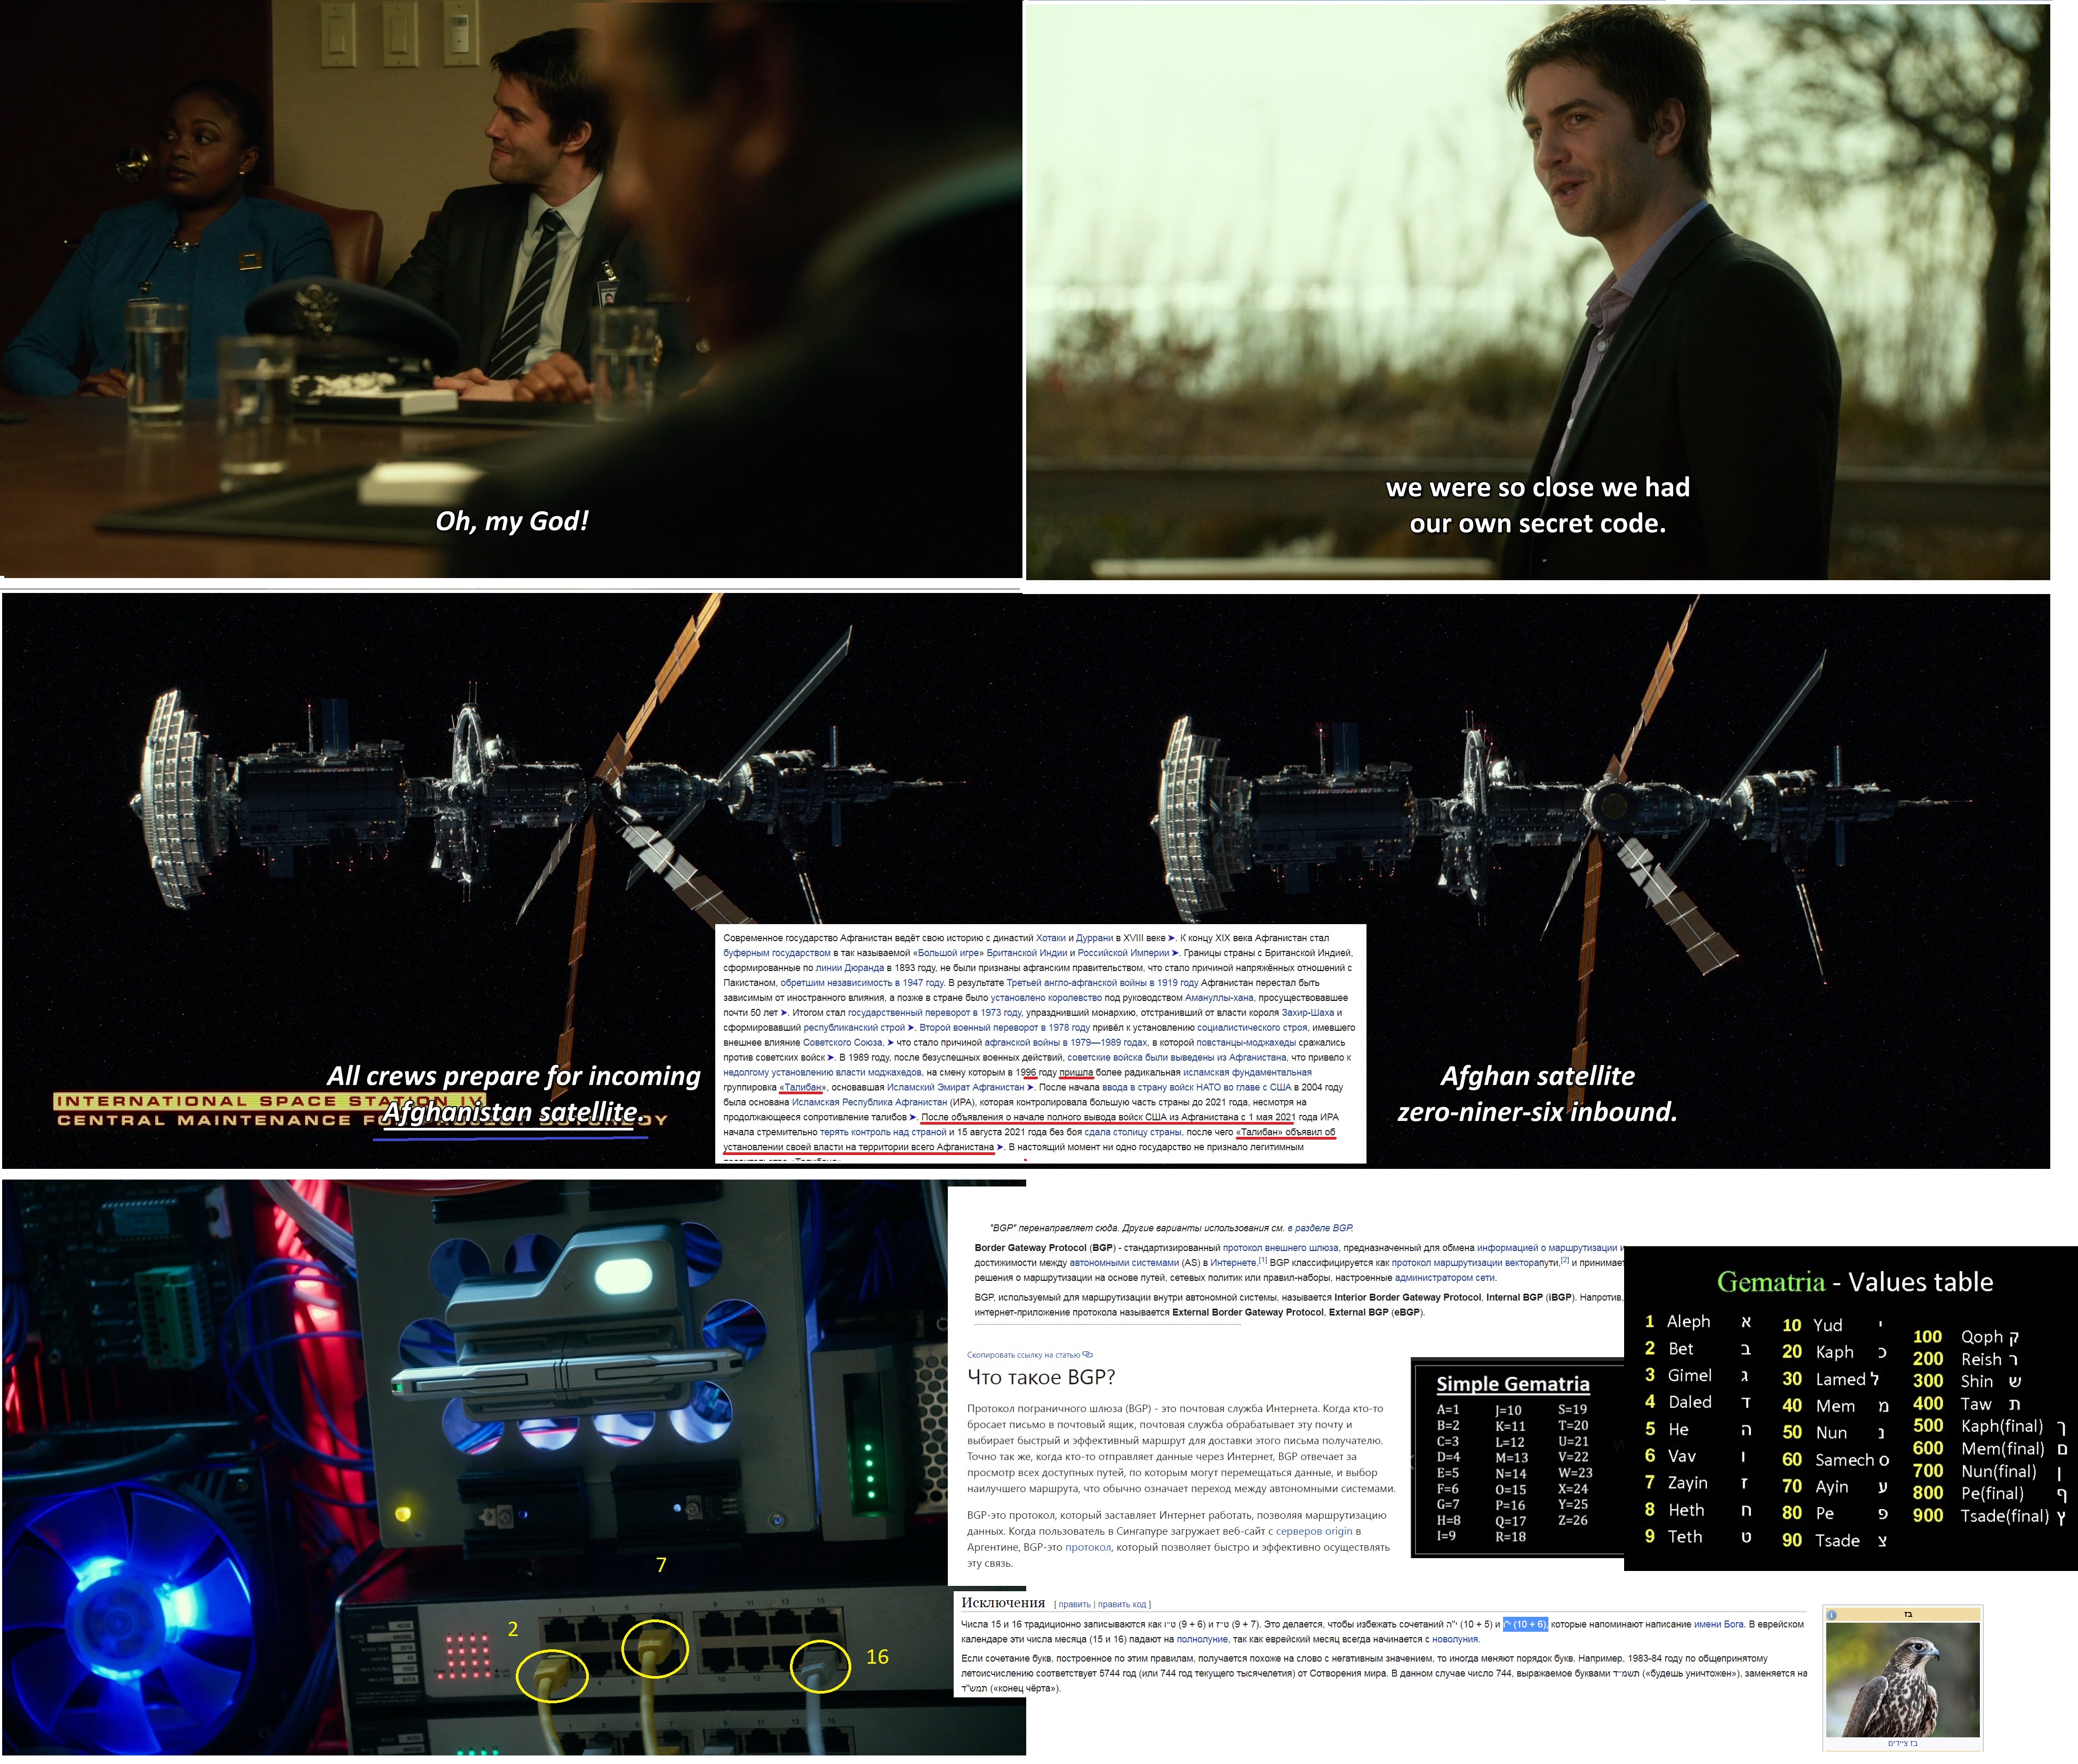Click the править код link
Screen dimensions: 2078x1764
(1121, 1605)
